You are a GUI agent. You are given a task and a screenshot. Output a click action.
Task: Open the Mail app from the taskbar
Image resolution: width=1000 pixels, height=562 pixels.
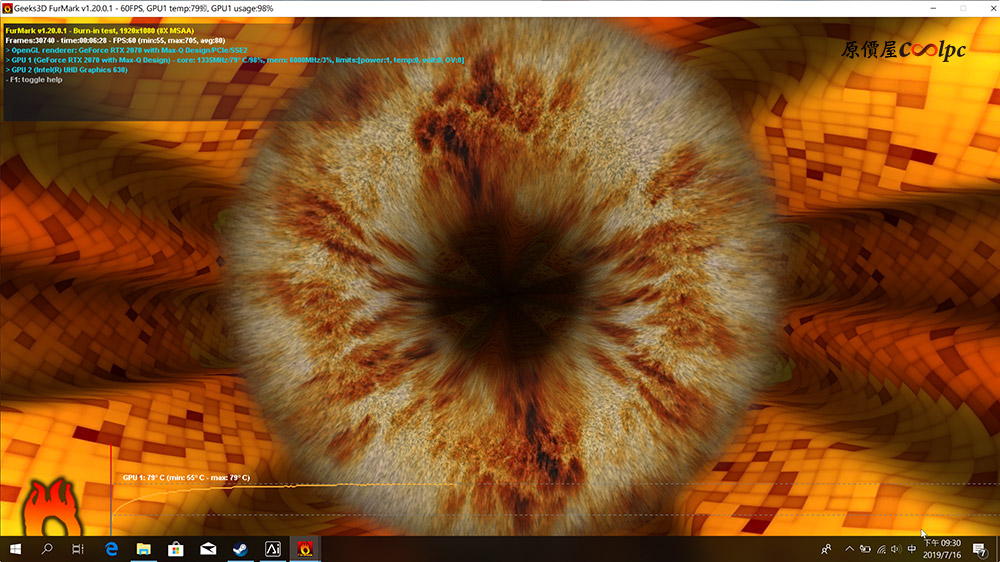click(208, 549)
